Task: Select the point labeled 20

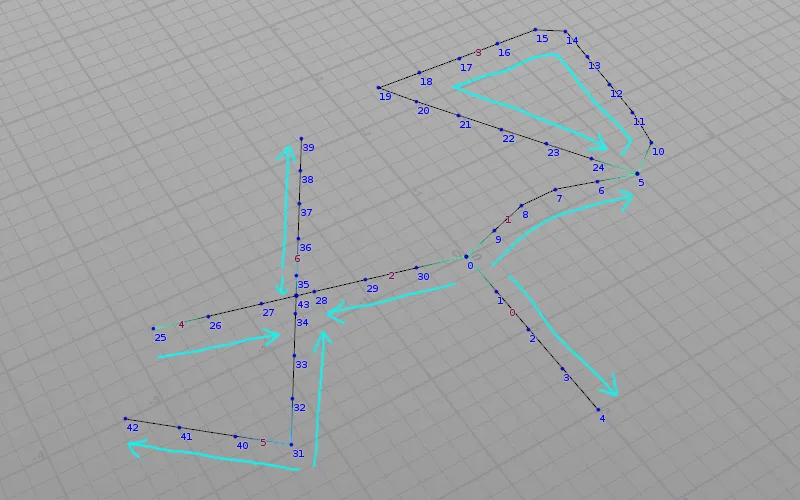Action: [x=416, y=102]
